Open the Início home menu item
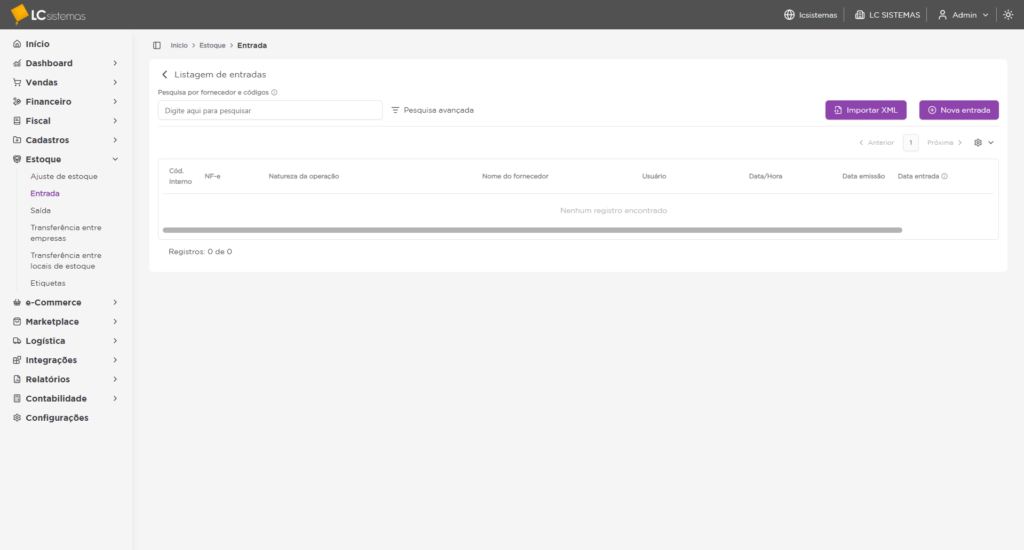The image size is (1024, 550). tap(37, 44)
